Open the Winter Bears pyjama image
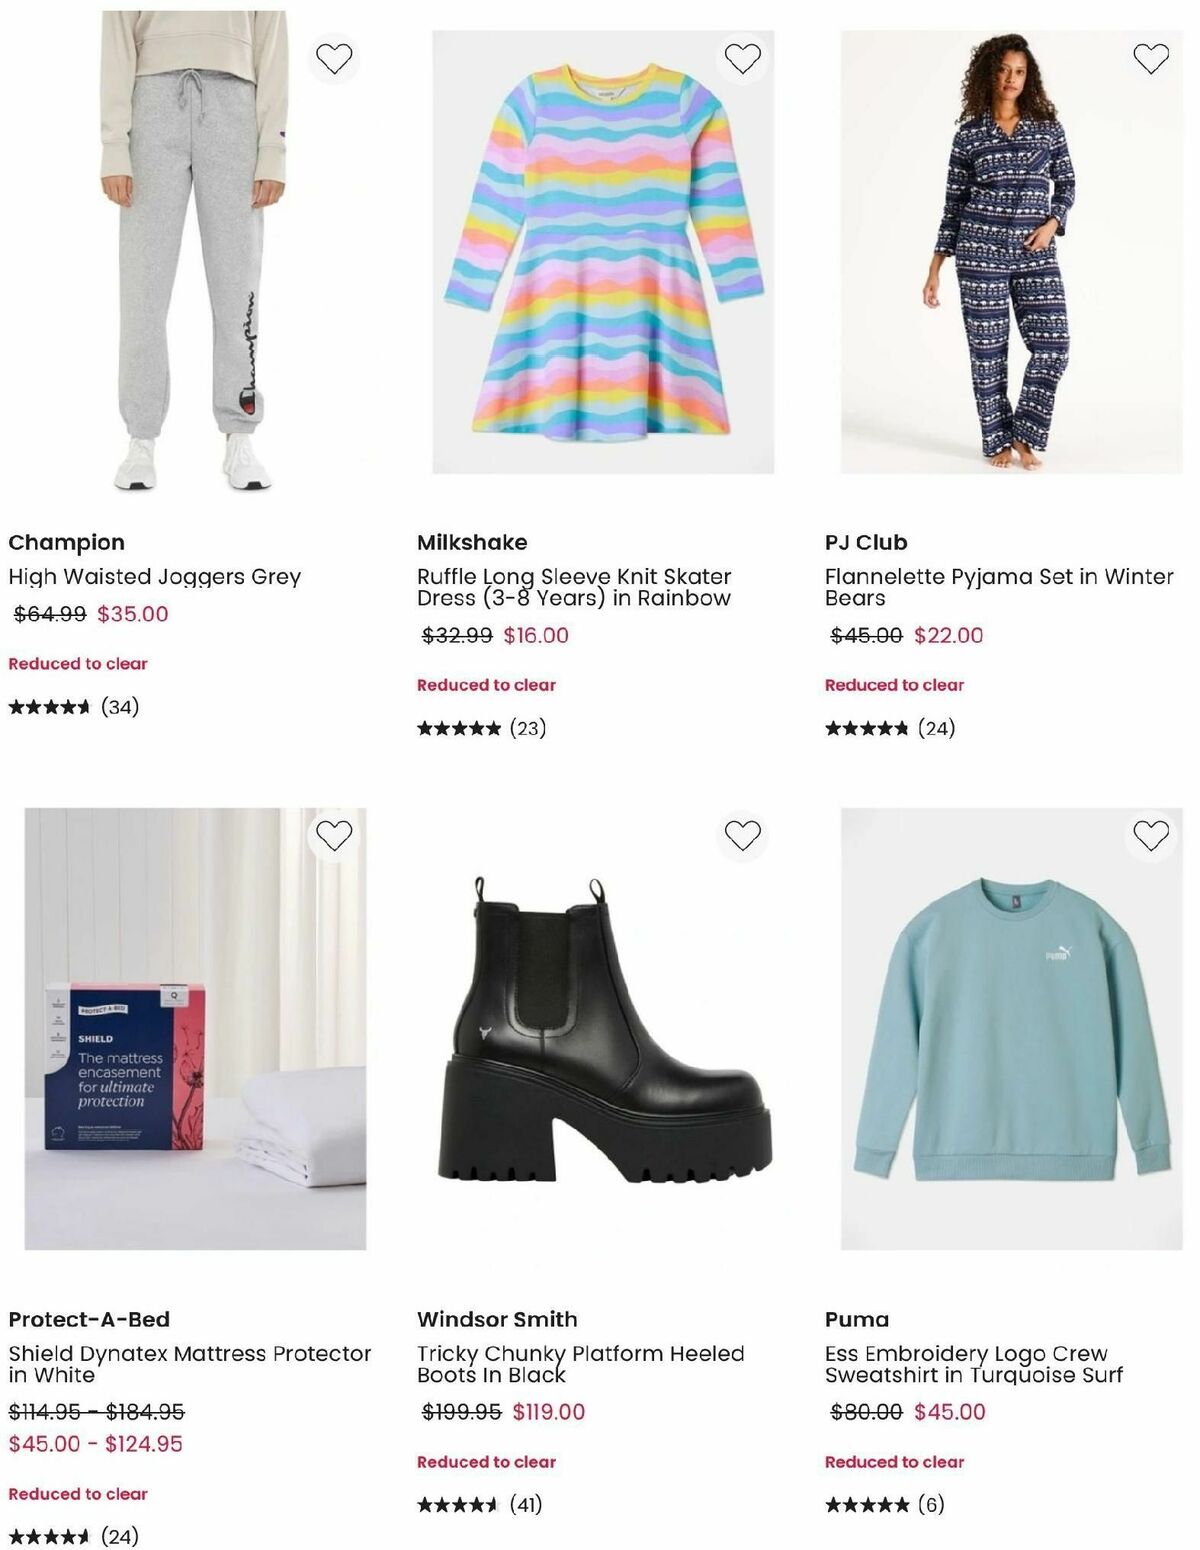The image size is (1200, 1550). 1007,250
